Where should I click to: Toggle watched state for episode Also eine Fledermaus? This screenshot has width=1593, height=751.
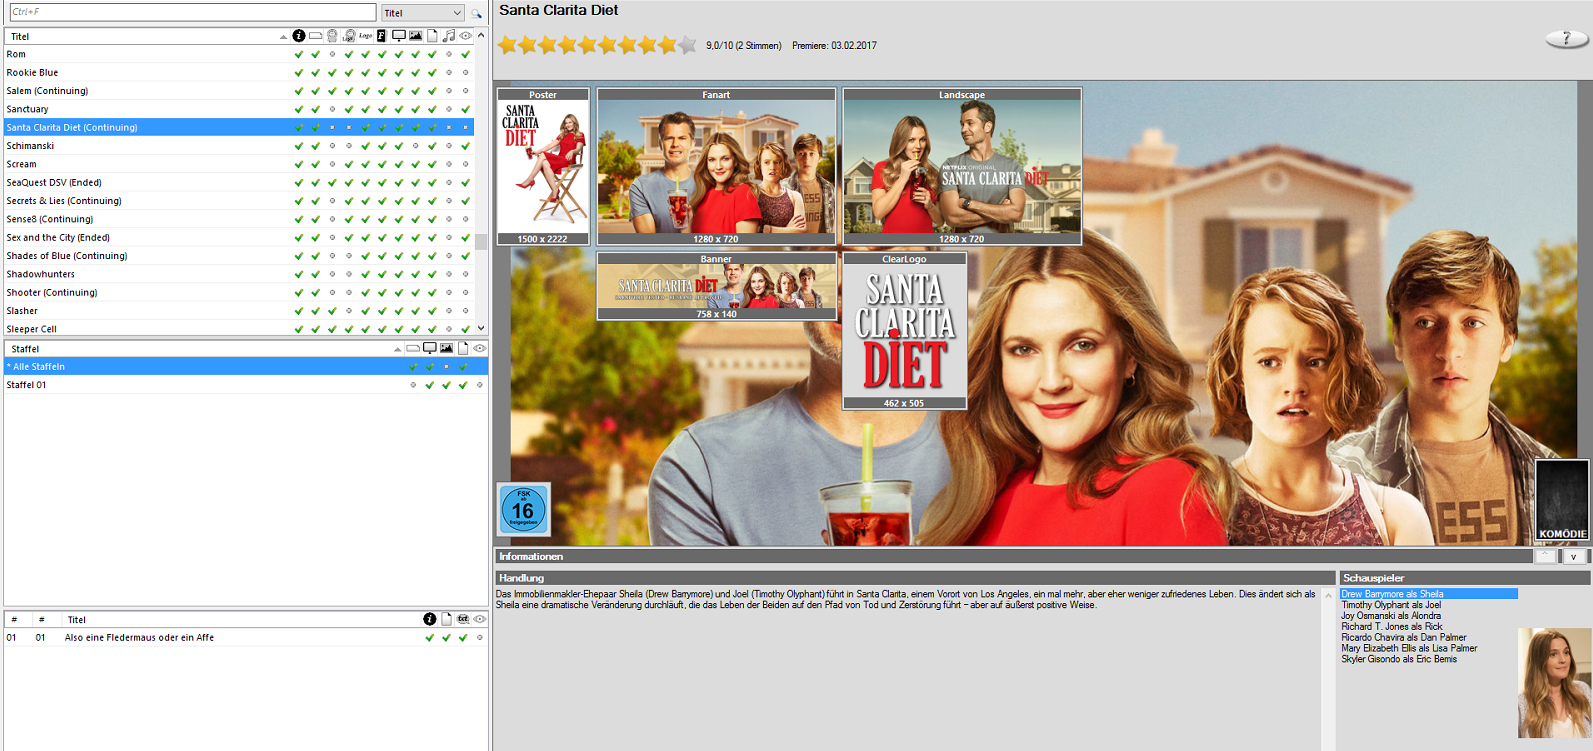480,637
